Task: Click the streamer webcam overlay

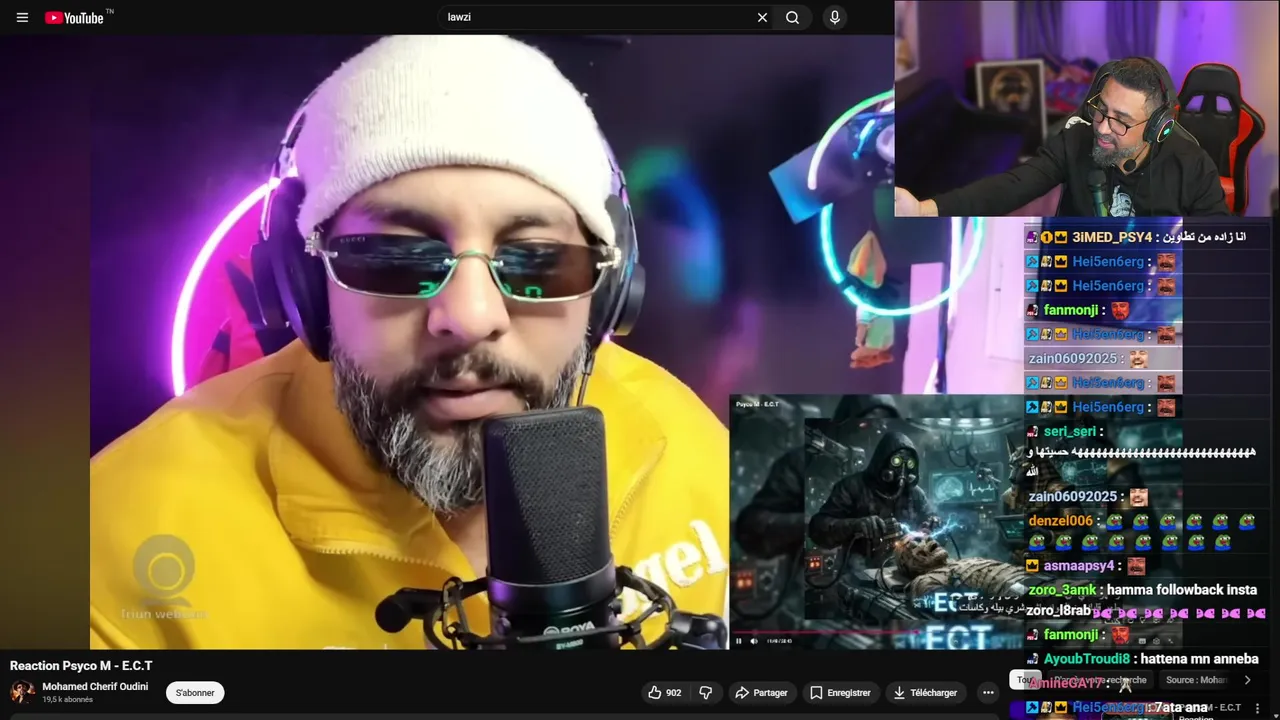Action: point(1087,108)
